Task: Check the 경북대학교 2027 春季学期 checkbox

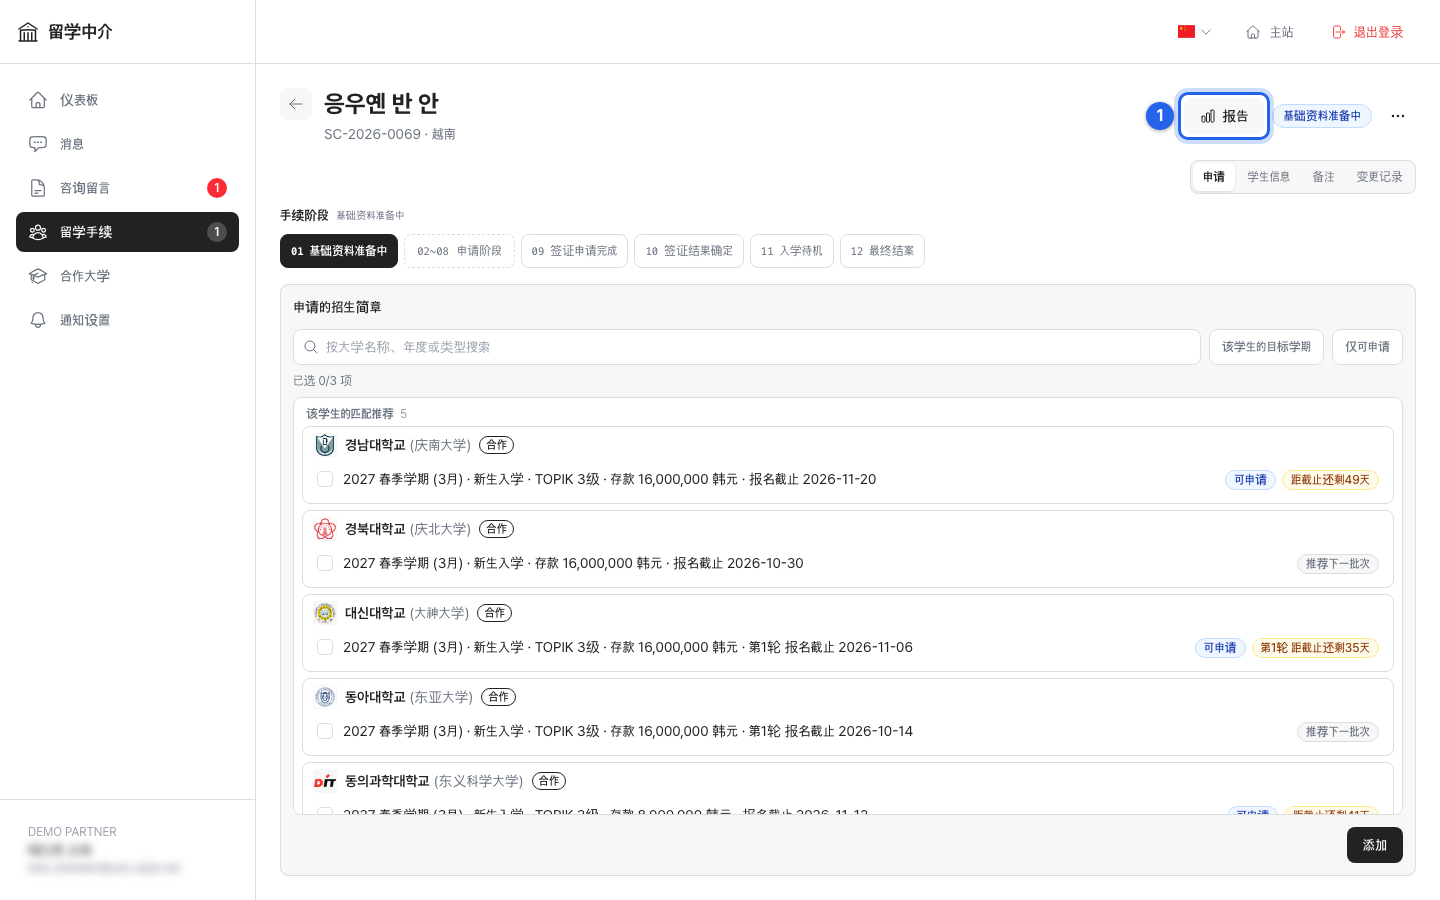Action: pyautogui.click(x=325, y=563)
